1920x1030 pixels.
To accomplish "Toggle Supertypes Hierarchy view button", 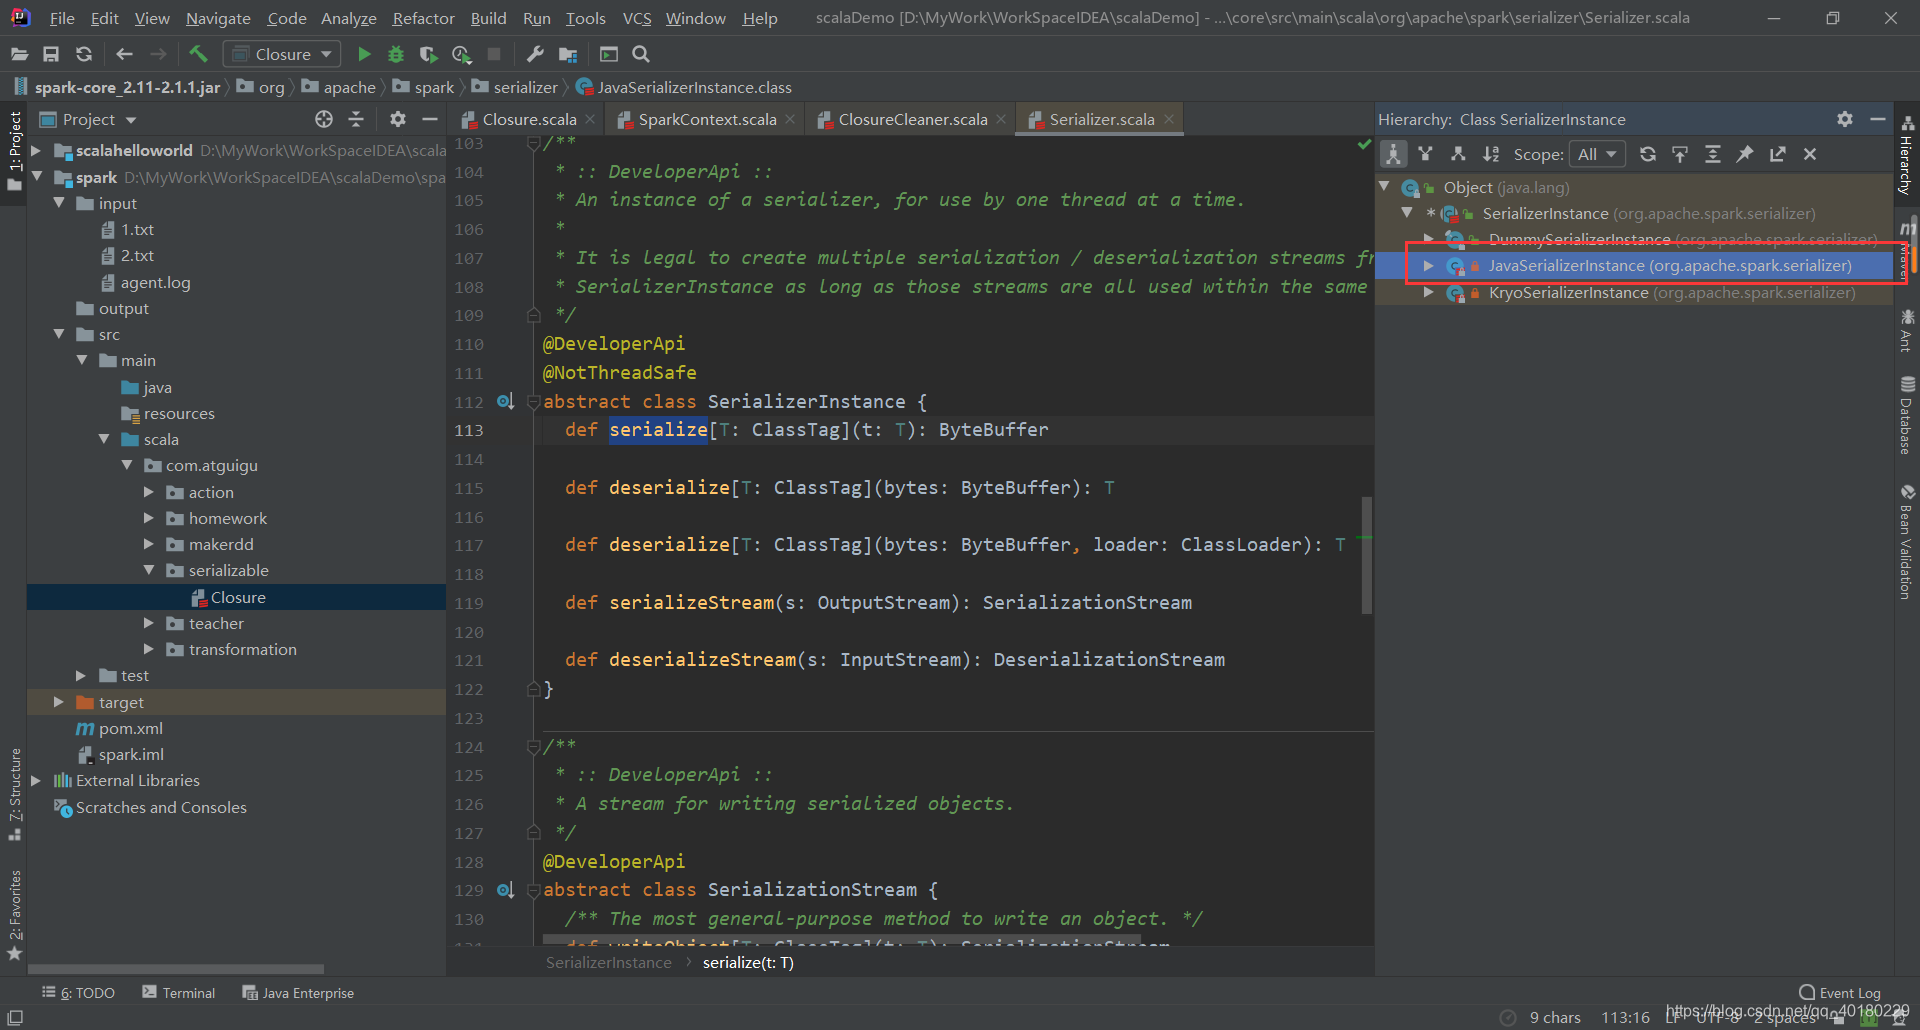I will (x=1426, y=154).
